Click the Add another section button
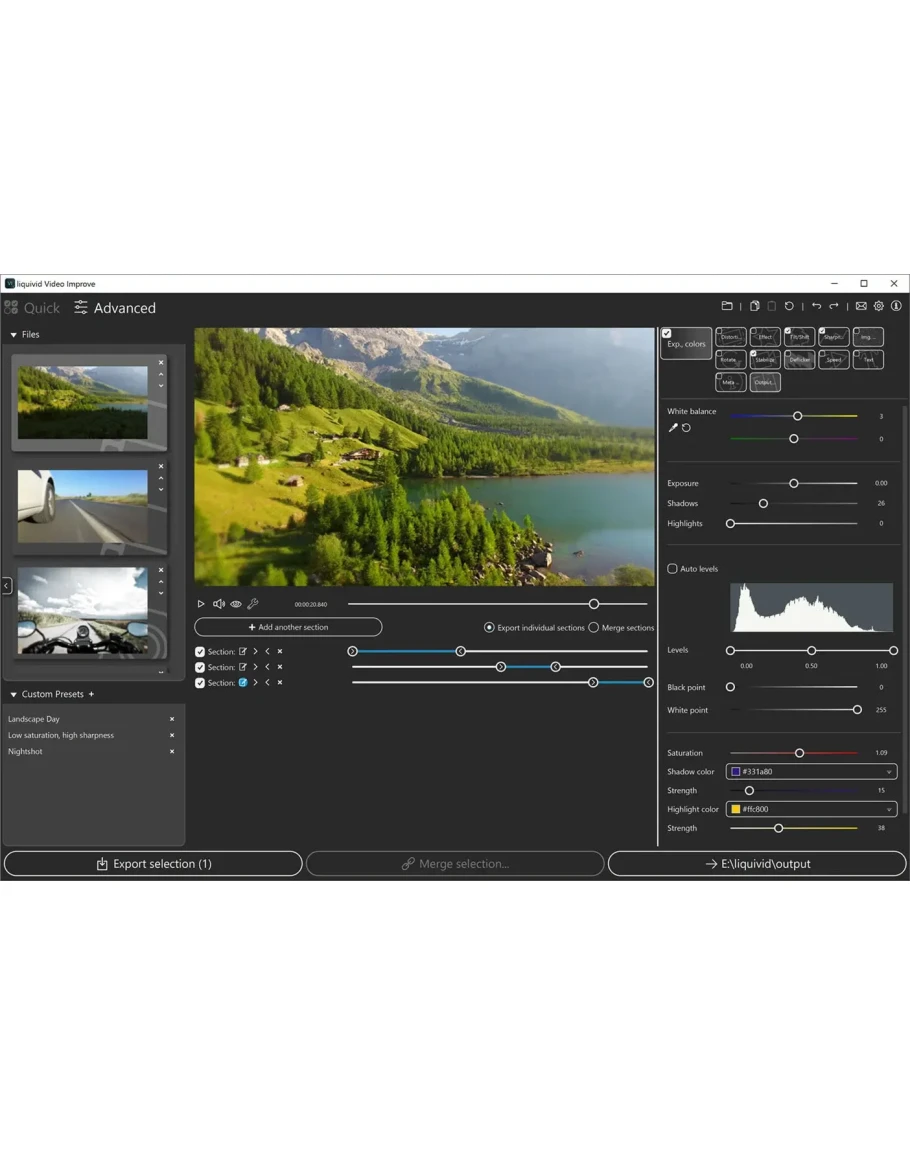The height and width of the screenshot is (1155, 910). [288, 627]
